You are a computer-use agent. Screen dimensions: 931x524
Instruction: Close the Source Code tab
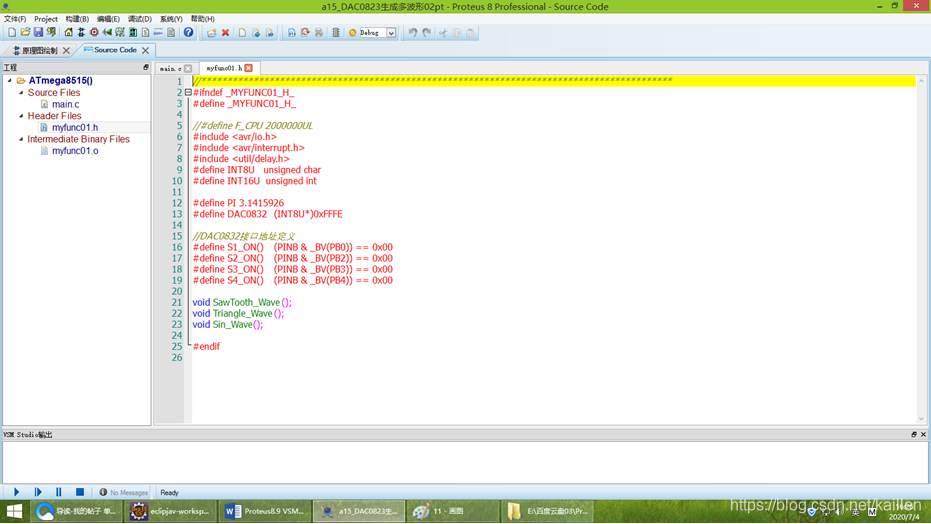pos(145,50)
